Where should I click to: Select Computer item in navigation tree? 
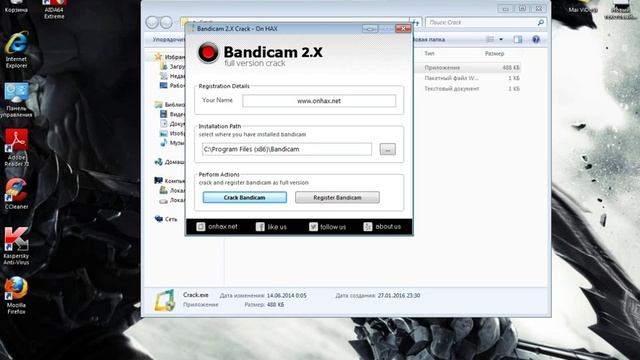[x=169, y=180]
